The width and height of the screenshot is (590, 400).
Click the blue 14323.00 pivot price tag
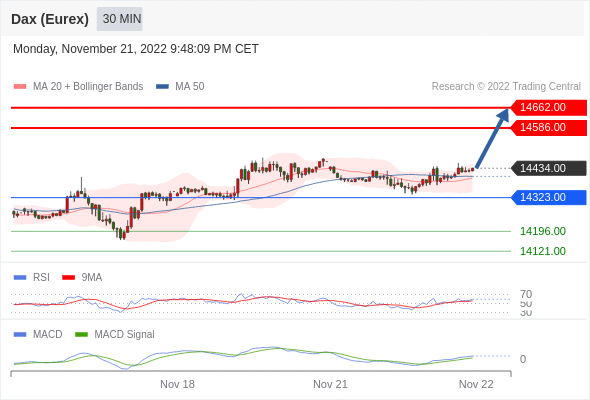click(549, 198)
